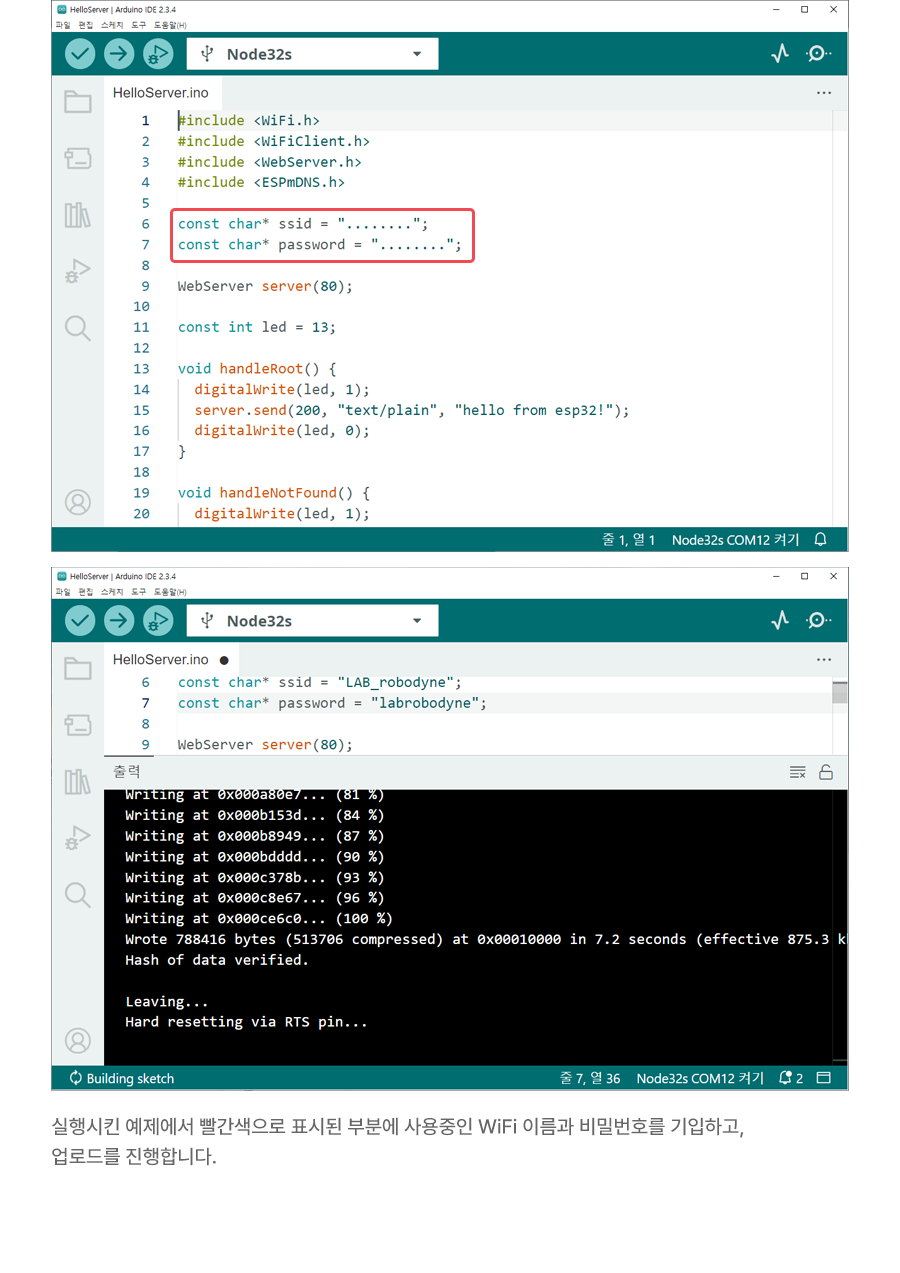Open the 스케치 menu in the upper window
This screenshot has height=1273, width=900.
click(x=111, y=24)
